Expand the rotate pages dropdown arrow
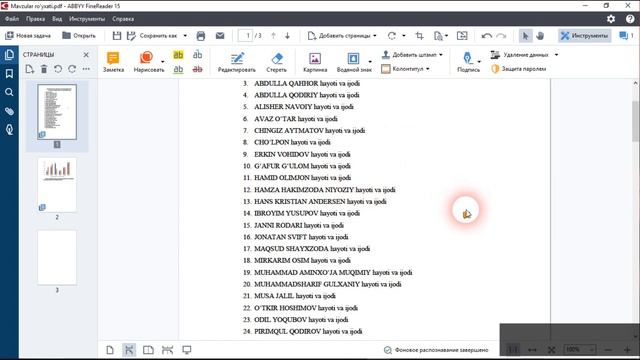Viewport: 640px width, 360px height. point(404,36)
